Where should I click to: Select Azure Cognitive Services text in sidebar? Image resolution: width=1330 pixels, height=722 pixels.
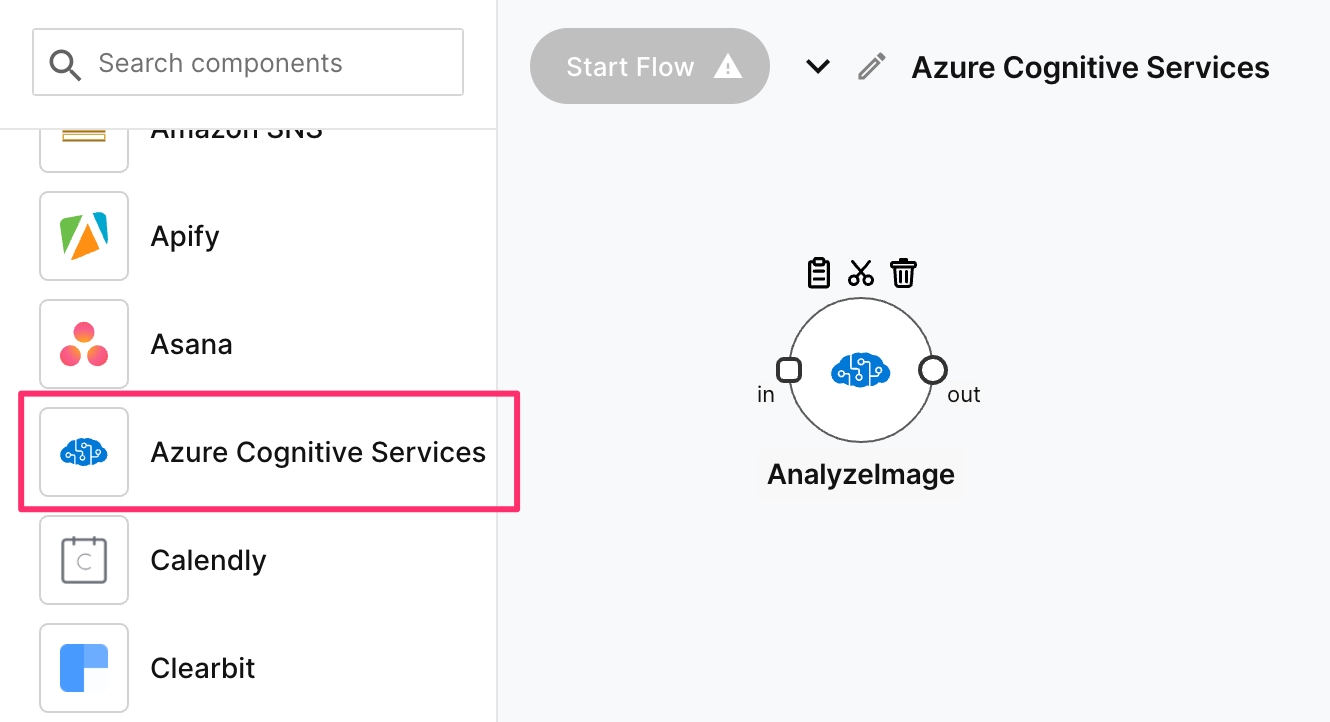coord(318,452)
